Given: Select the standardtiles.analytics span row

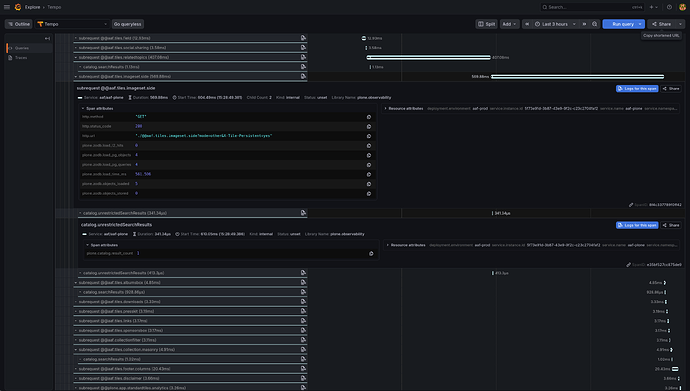Looking at the screenshot, I should 190,388.
